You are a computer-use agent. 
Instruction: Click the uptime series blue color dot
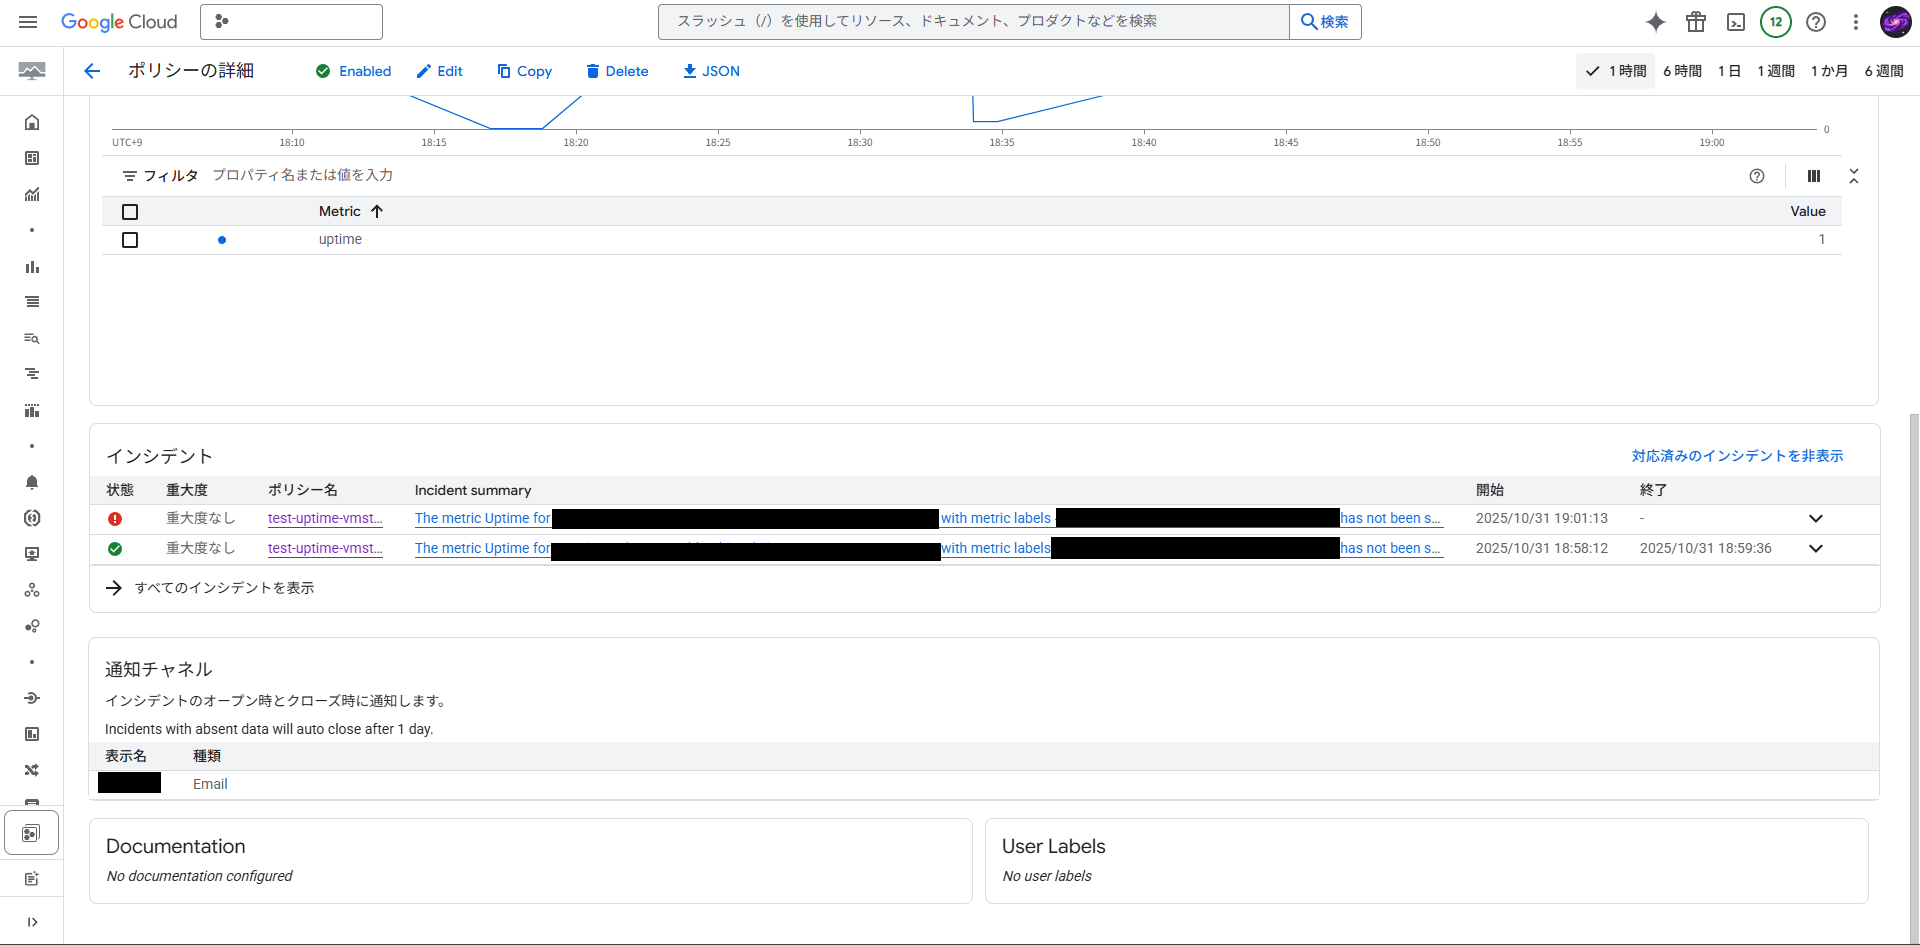(222, 240)
